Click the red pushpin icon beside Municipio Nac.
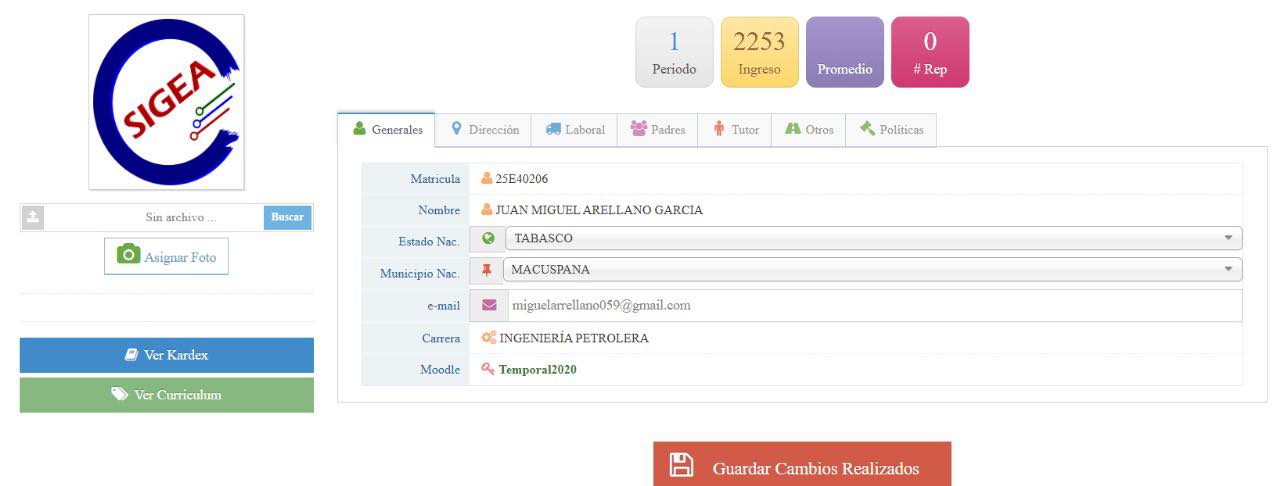 [487, 270]
